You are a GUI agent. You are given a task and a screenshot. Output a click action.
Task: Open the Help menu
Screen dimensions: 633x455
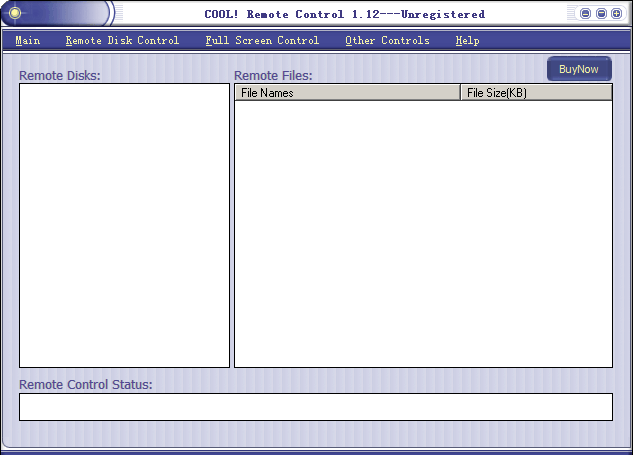pos(467,41)
